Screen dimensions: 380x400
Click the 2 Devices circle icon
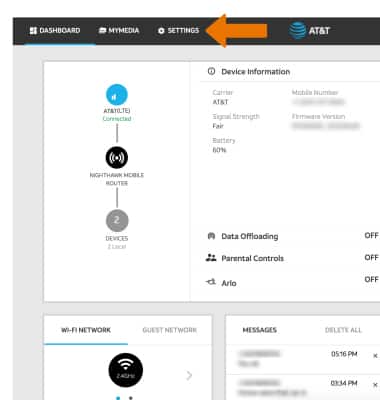pyautogui.click(x=117, y=220)
